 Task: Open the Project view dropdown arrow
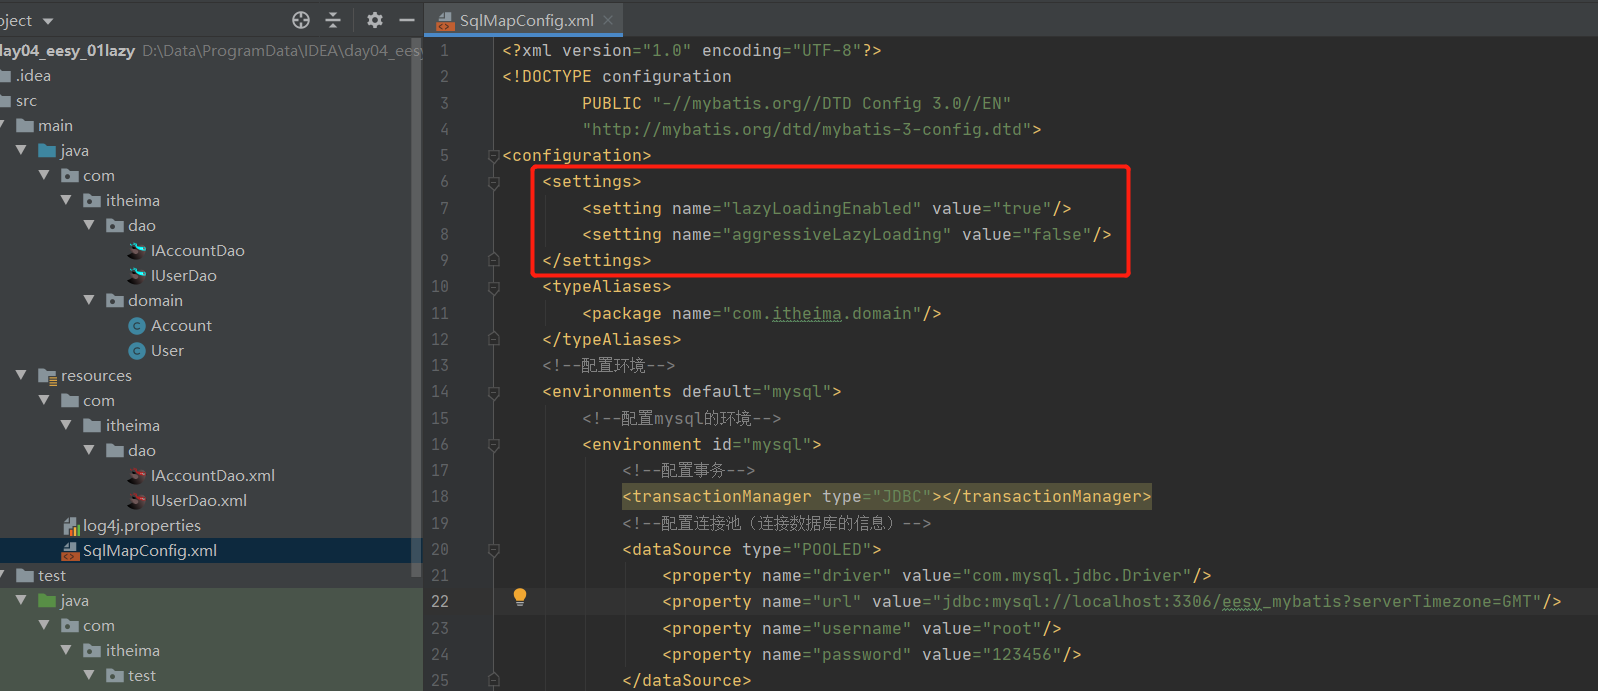(x=48, y=21)
